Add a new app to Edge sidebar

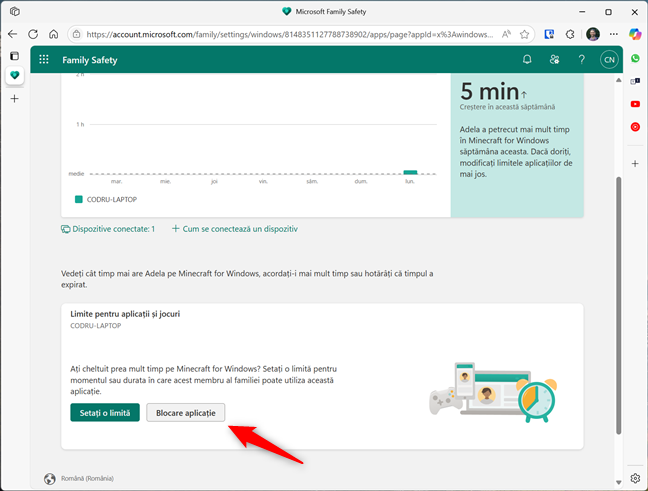point(635,164)
